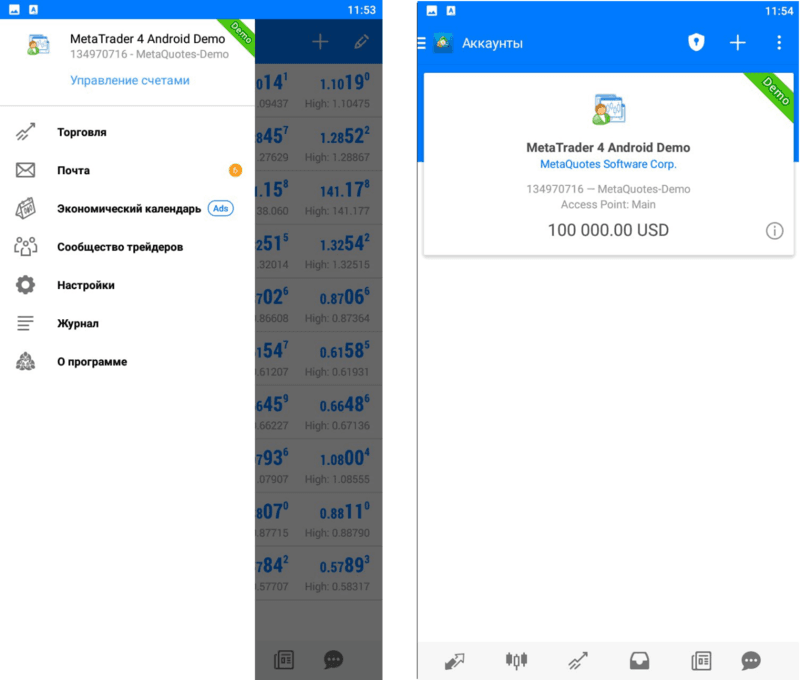800x680 pixels.
Task: Tap 100 000.00 USD balance
Action: [608, 230]
